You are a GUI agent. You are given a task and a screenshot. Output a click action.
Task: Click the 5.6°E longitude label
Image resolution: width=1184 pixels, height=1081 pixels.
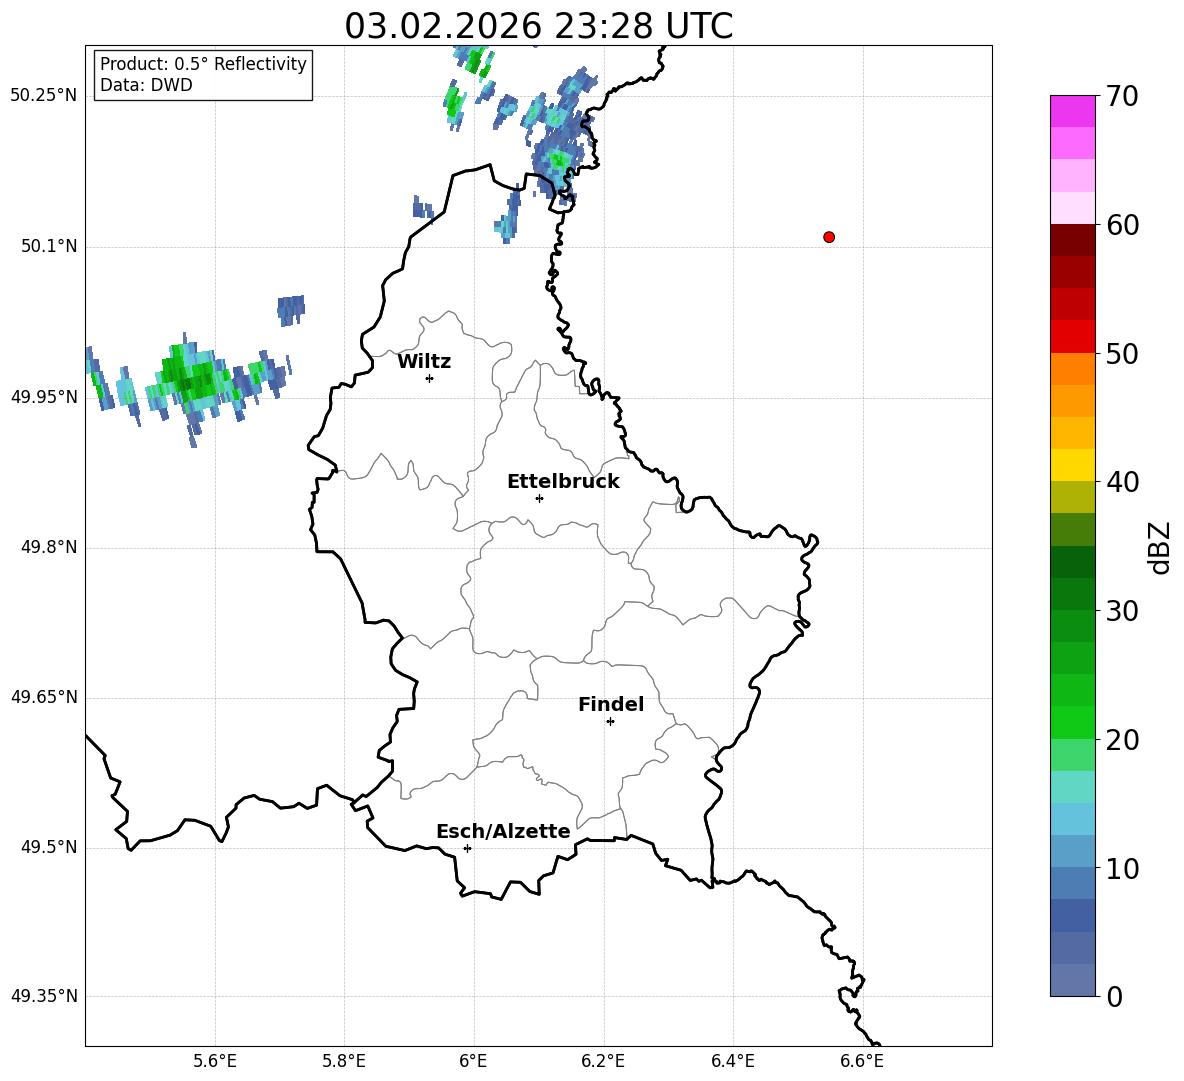tap(215, 1061)
